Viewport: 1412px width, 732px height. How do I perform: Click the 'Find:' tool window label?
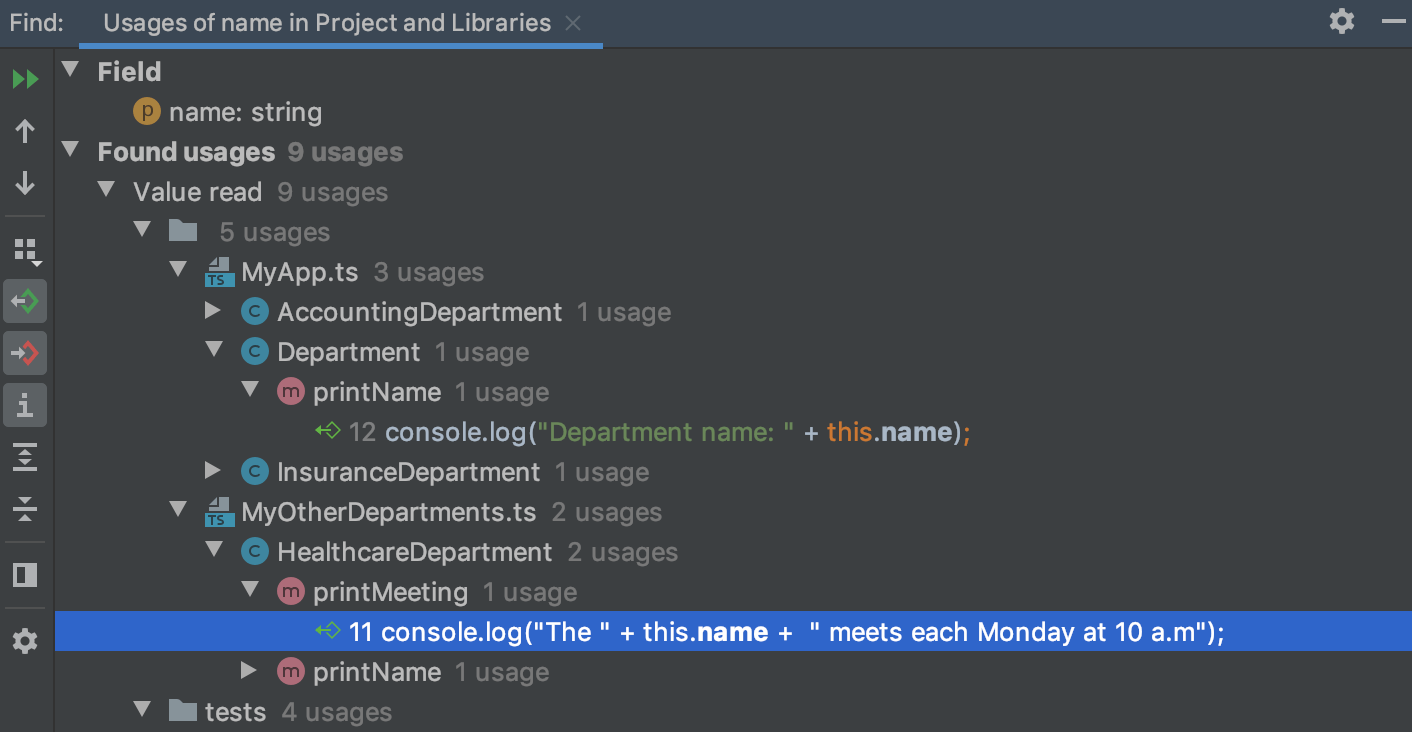37,23
